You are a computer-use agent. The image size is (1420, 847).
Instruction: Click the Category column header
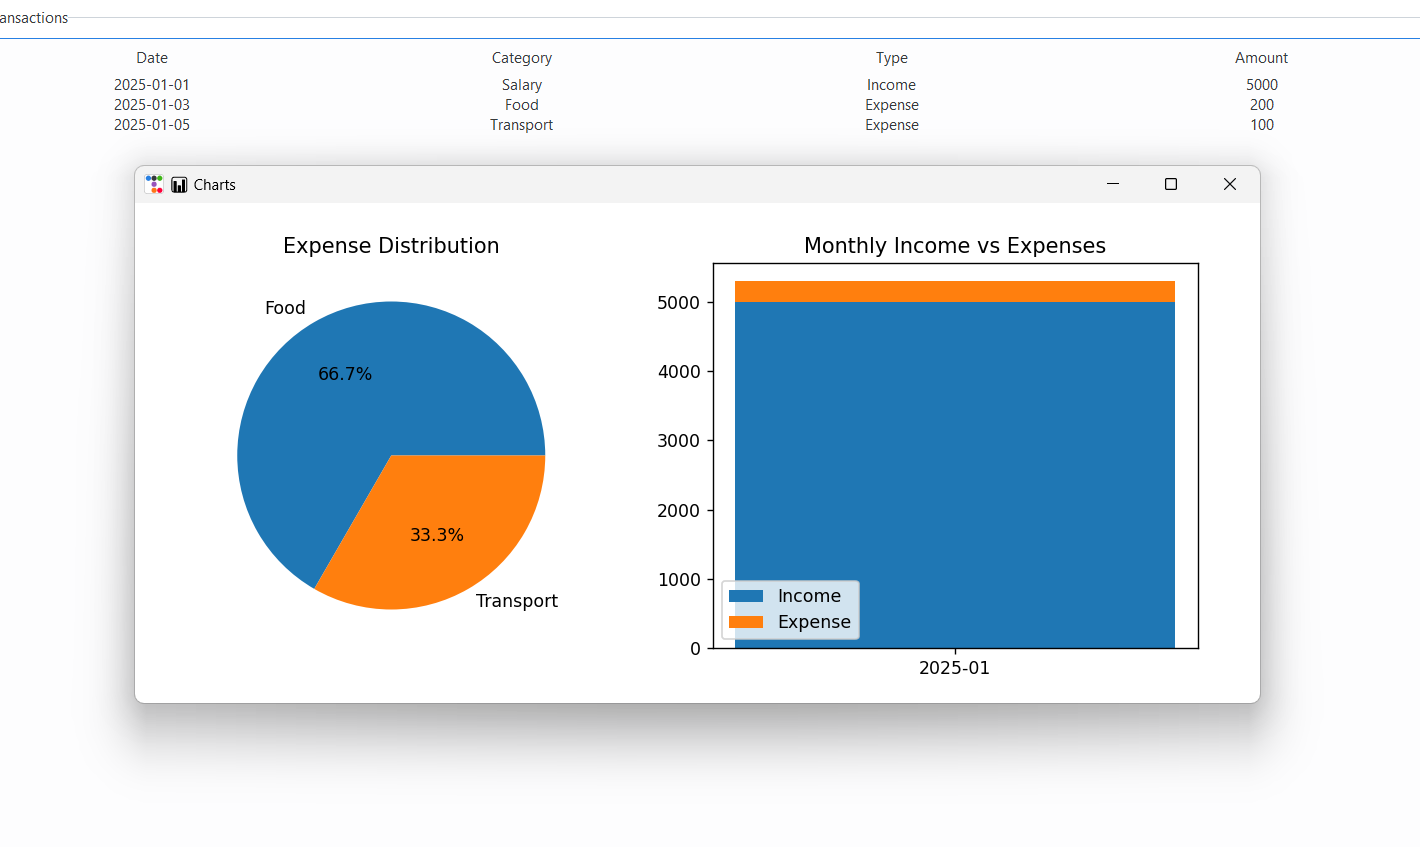point(521,57)
